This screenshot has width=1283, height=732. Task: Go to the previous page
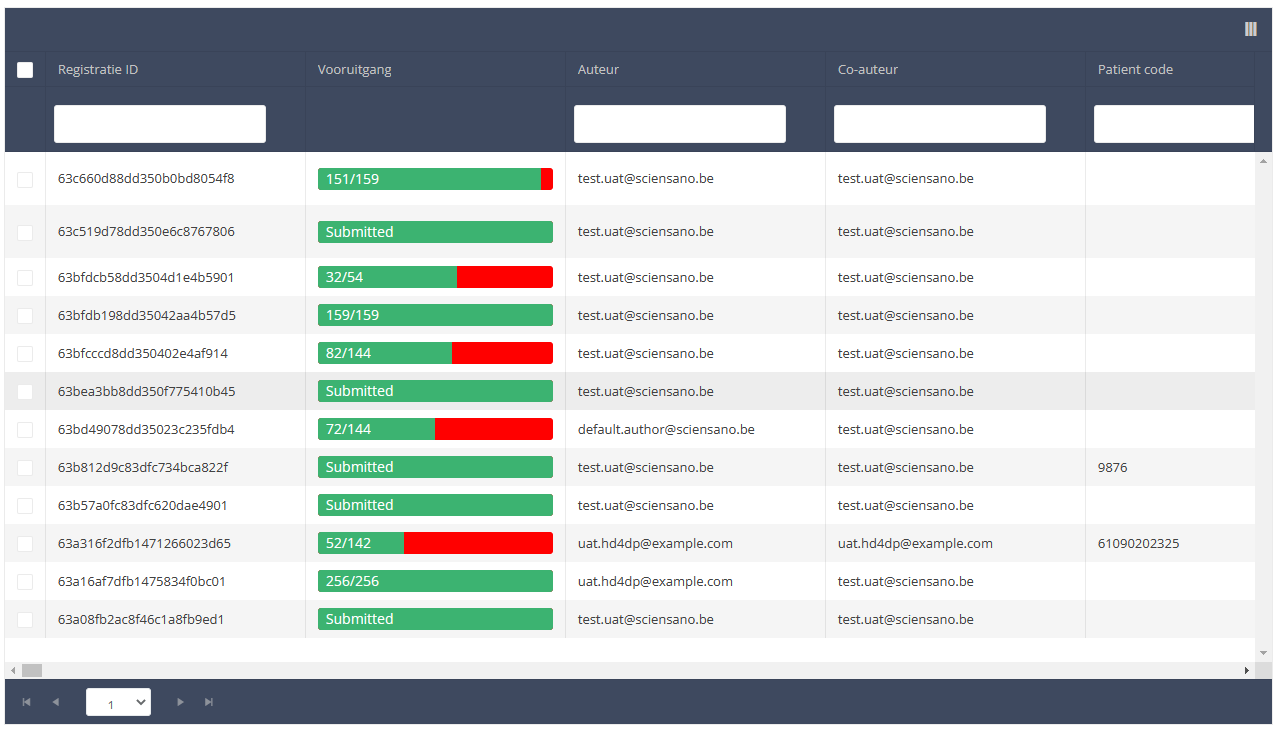pos(56,702)
